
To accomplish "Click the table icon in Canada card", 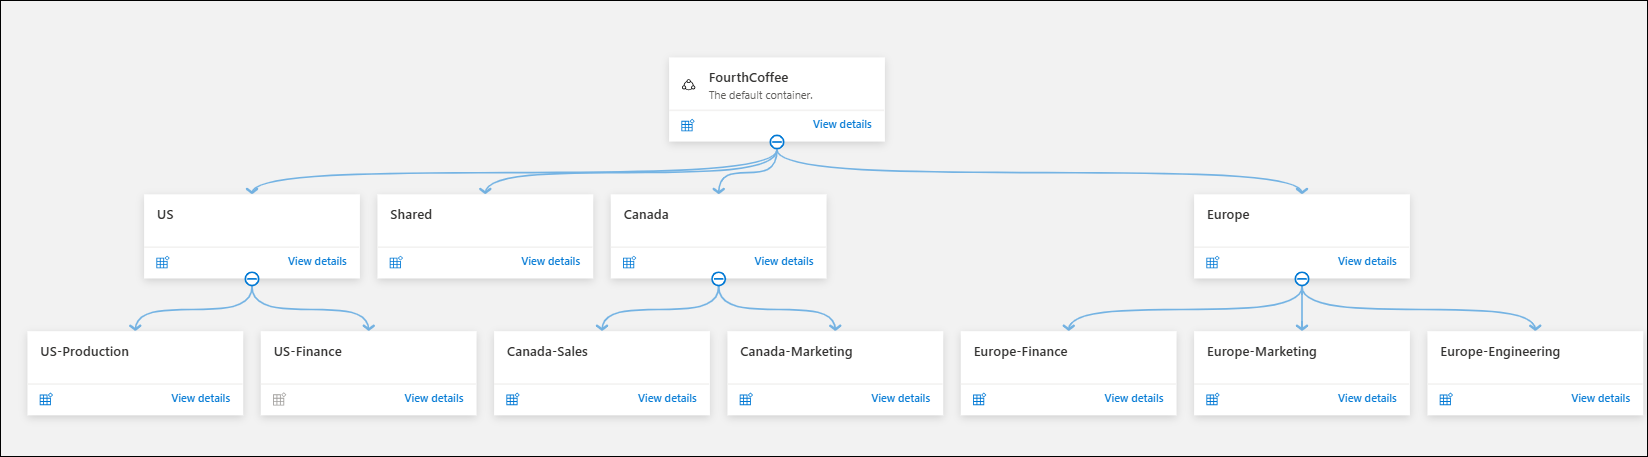I will pos(629,262).
